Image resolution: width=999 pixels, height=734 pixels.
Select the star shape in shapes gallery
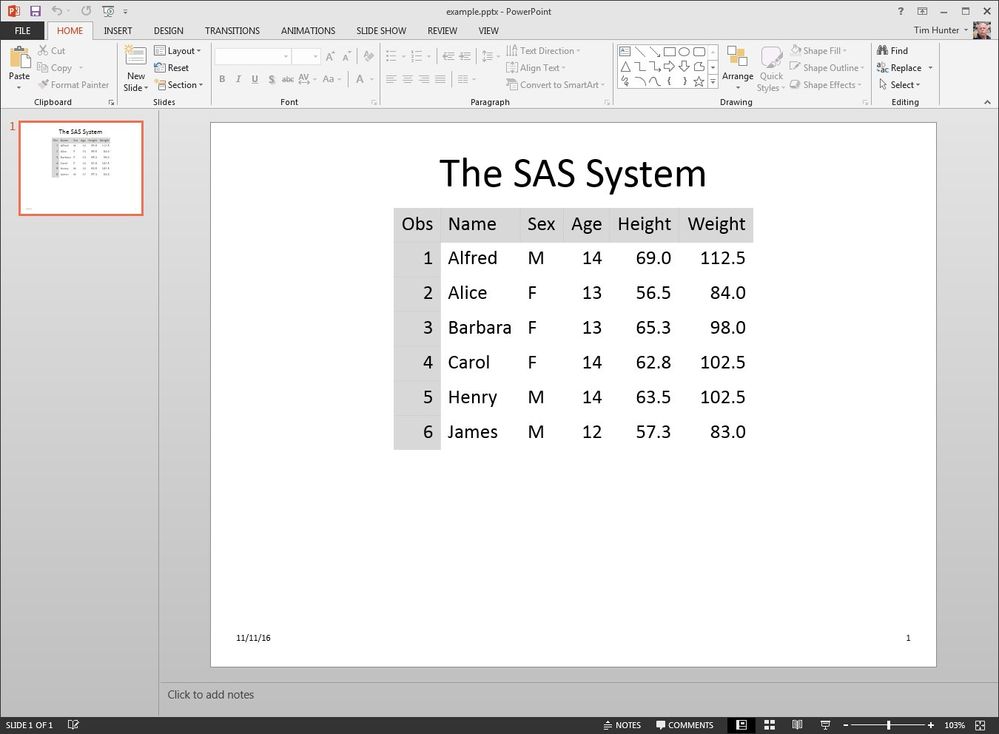pyautogui.click(x=699, y=82)
